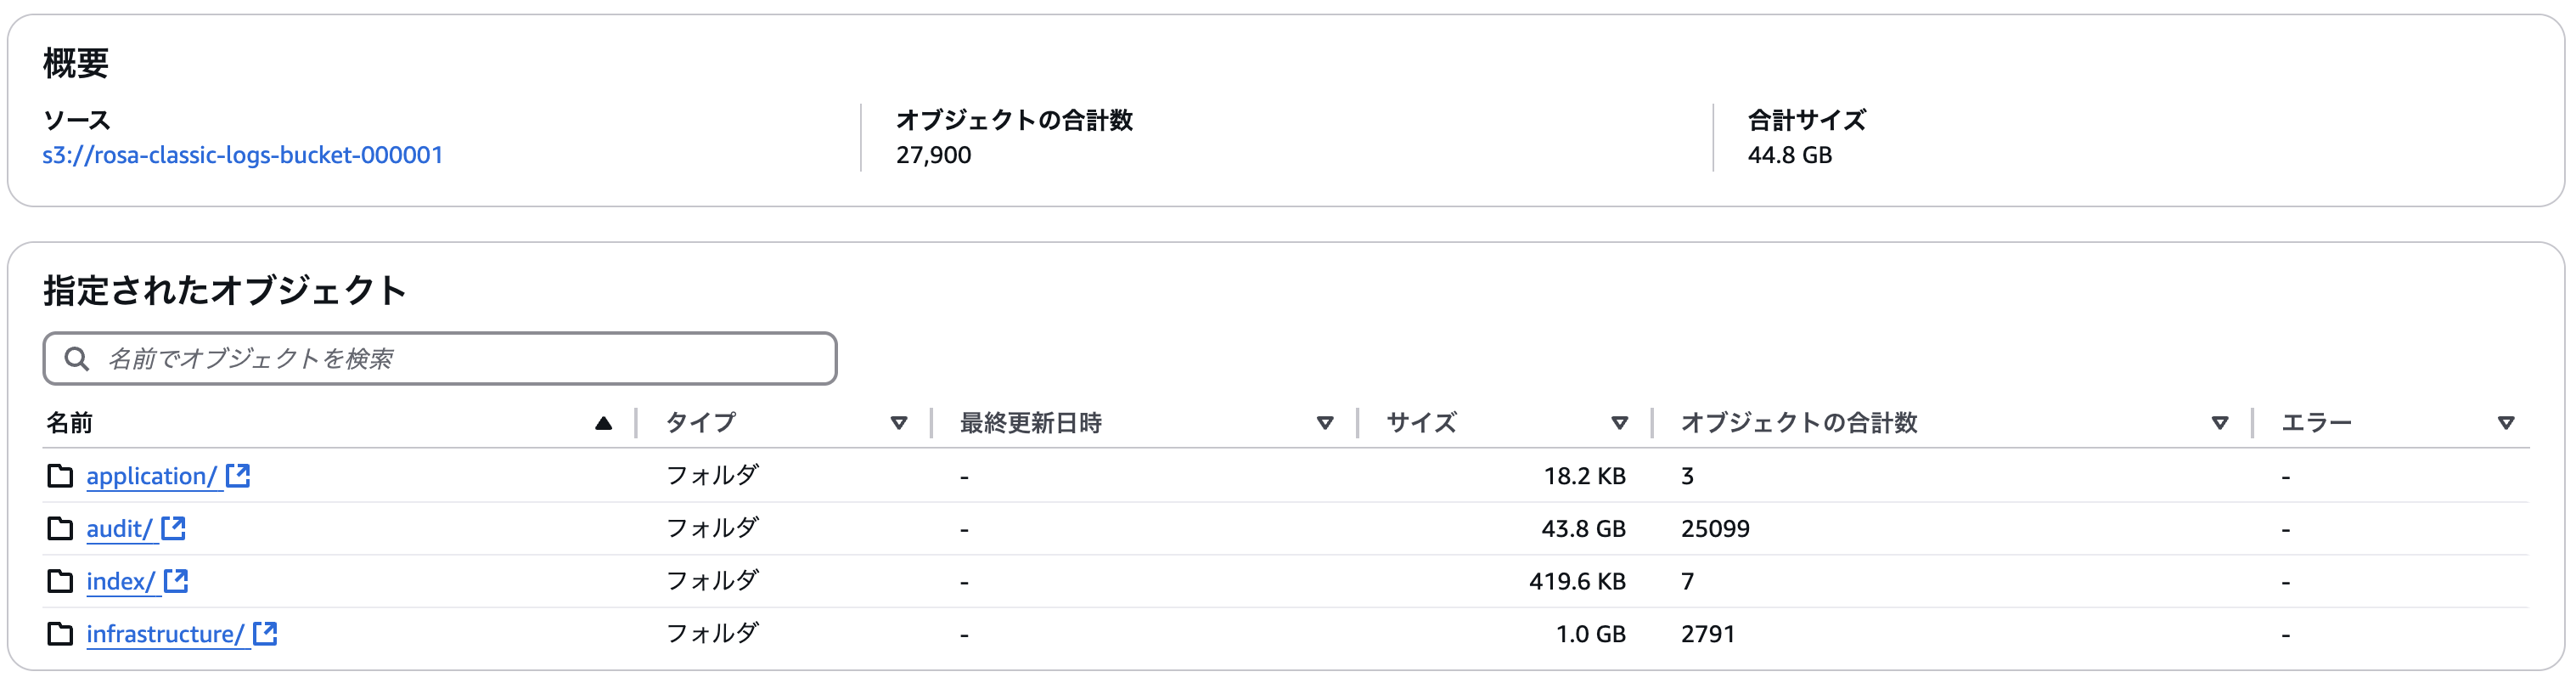This screenshot has height=683, width=2576.
Task: Sort by 名前 column ascending arrow
Action: point(603,423)
